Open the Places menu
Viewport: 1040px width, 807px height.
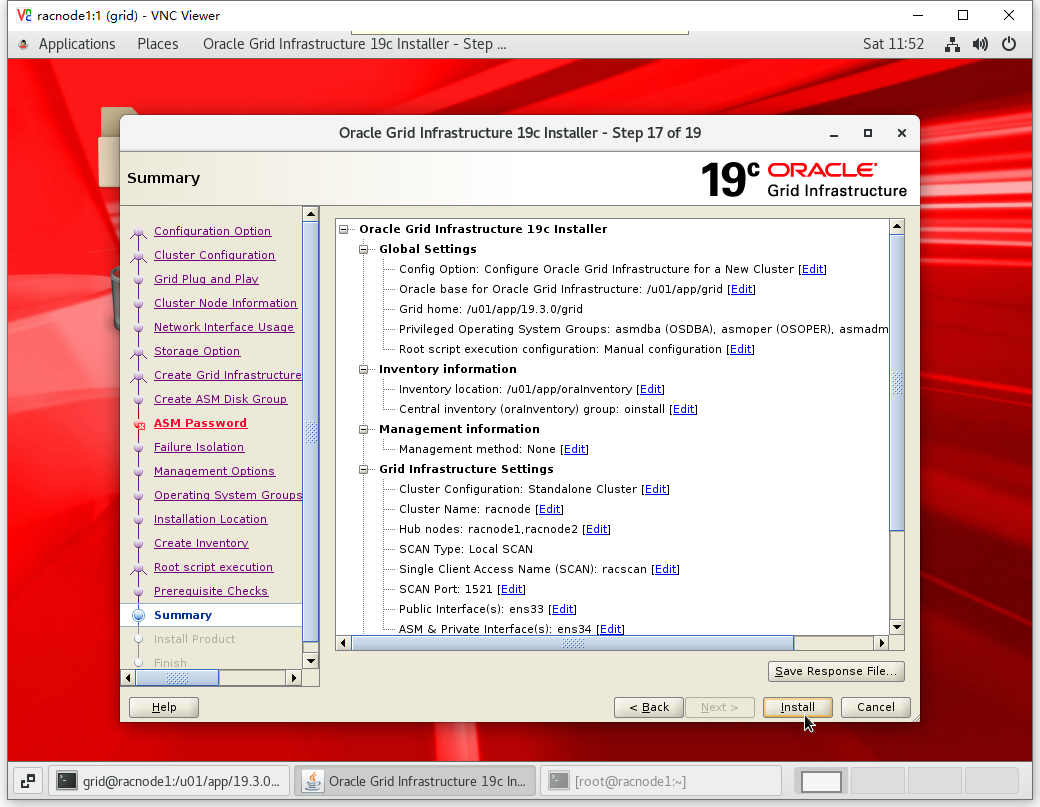point(158,44)
